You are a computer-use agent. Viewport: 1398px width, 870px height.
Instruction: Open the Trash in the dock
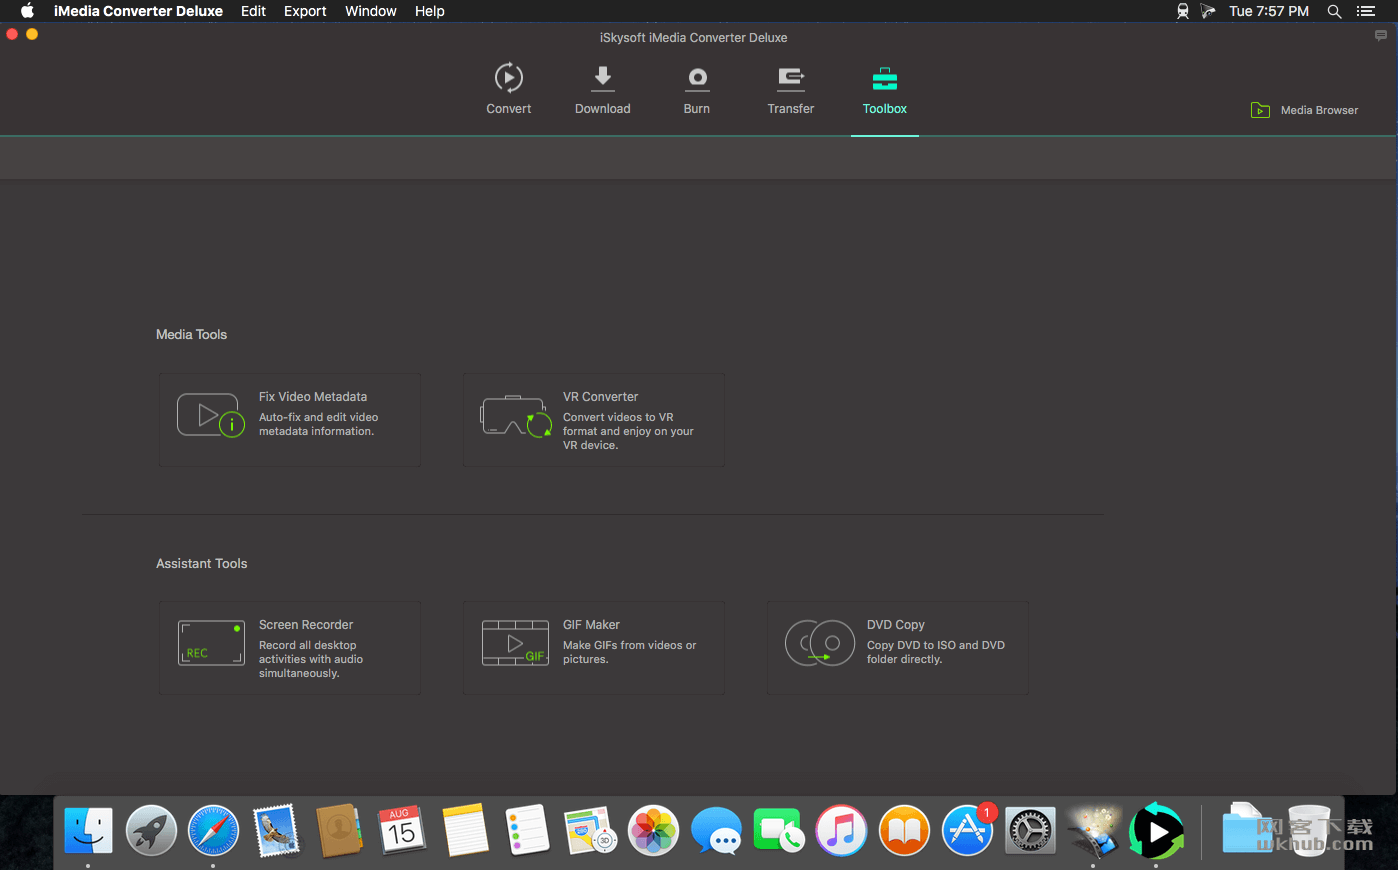[1309, 831]
